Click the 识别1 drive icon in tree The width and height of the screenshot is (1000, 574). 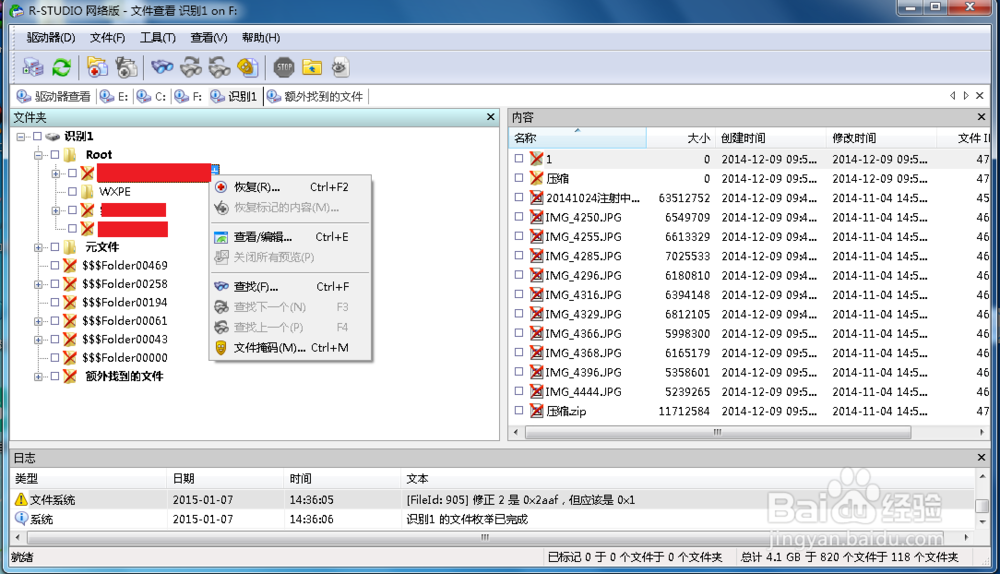click(x=53, y=136)
